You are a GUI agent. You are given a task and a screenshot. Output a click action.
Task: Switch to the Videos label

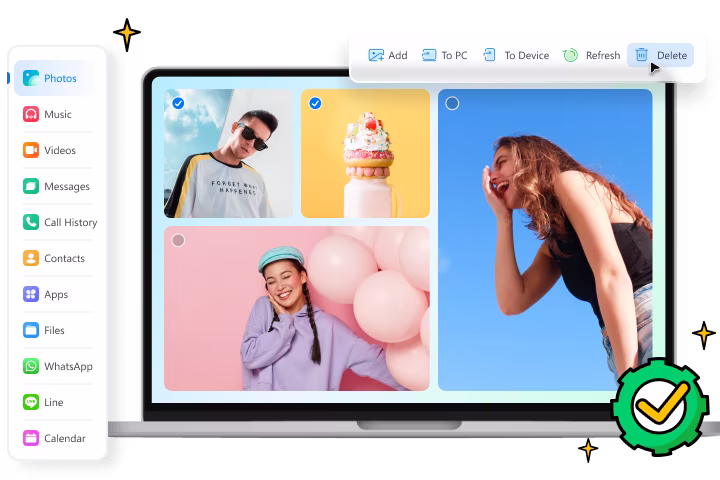click(60, 150)
